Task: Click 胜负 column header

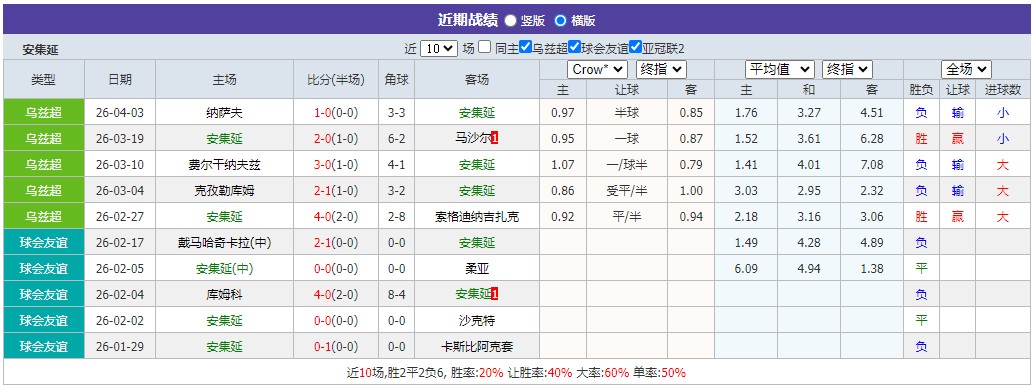Action: tap(921, 90)
